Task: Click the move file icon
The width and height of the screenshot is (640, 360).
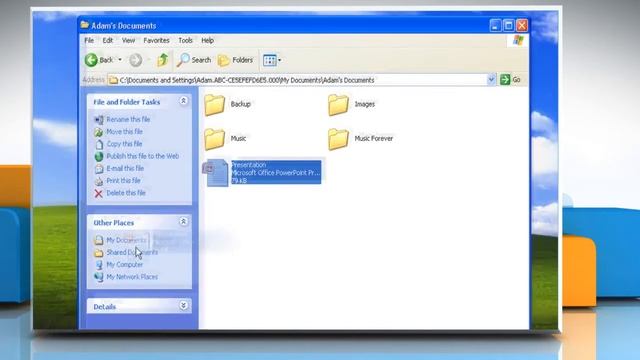Action: pos(98,132)
